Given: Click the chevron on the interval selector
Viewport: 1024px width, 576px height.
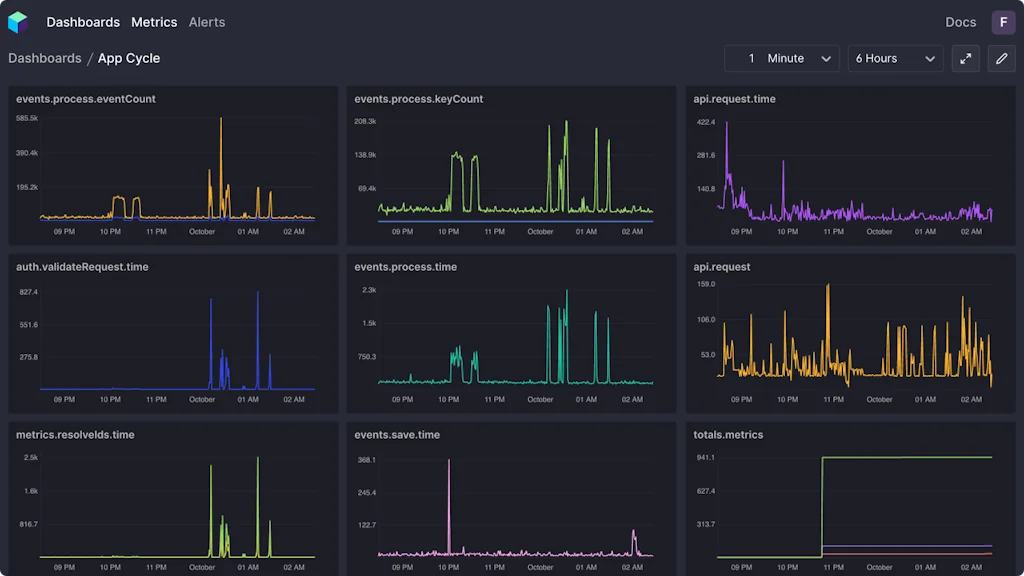Looking at the screenshot, I should tap(827, 58).
